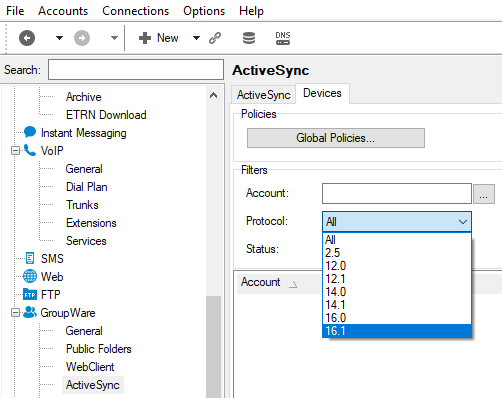This screenshot has height=398, width=502.
Task: Select General under VoIP
Action: [x=84, y=169]
